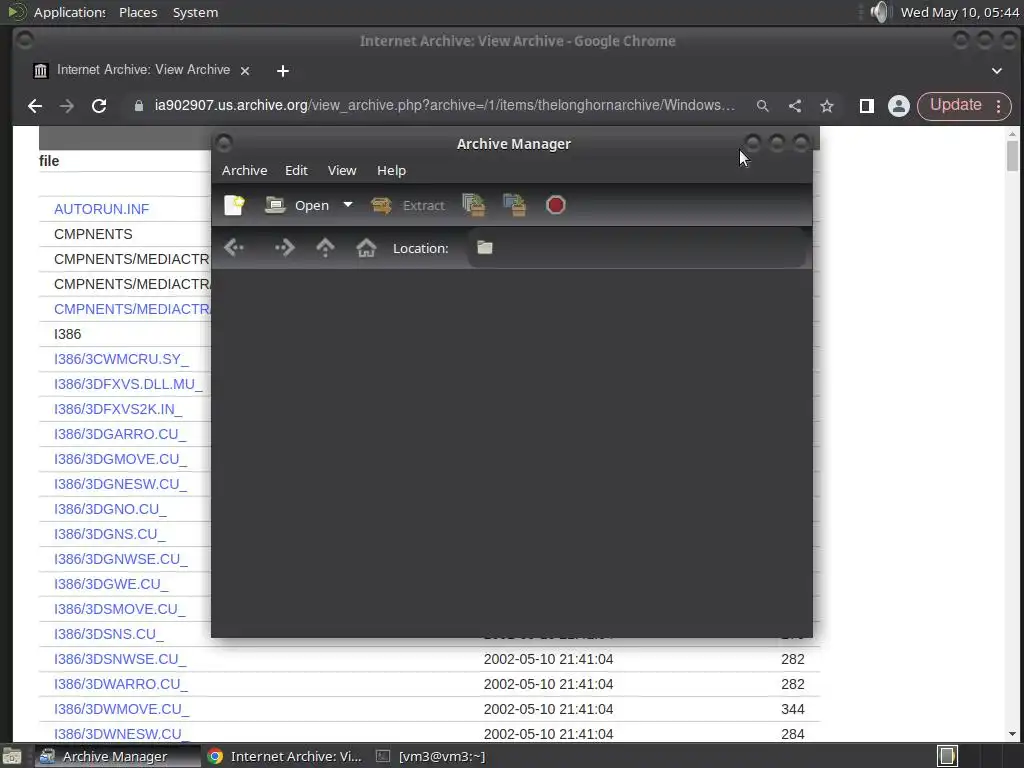Open I386/3DGNS.CU_ link
The width and height of the screenshot is (1024, 768).
[109, 534]
